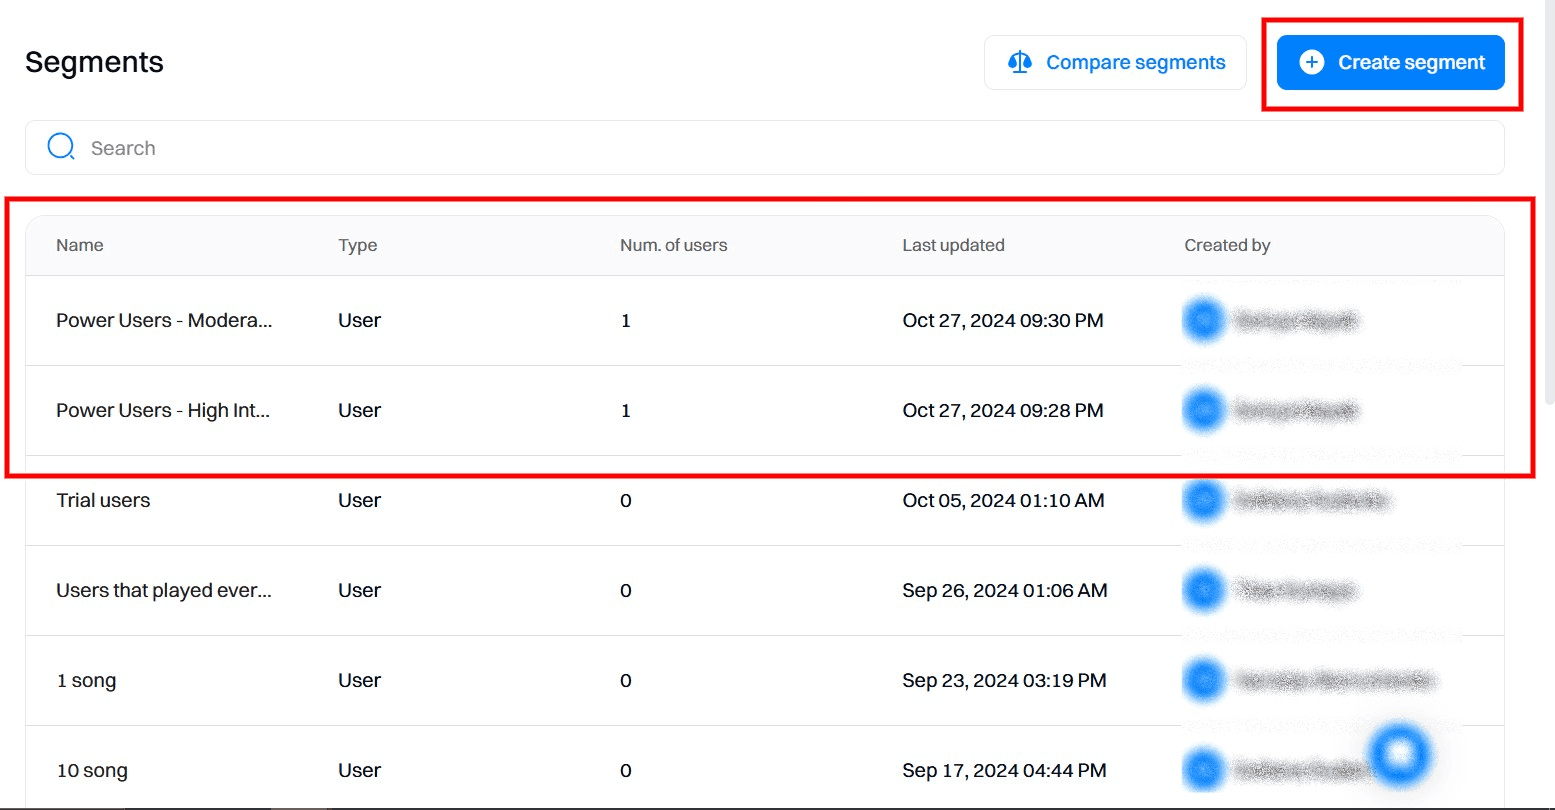The height and width of the screenshot is (810, 1555).
Task: Click the avatar next to the 10 song creator
Action: click(x=1203, y=770)
